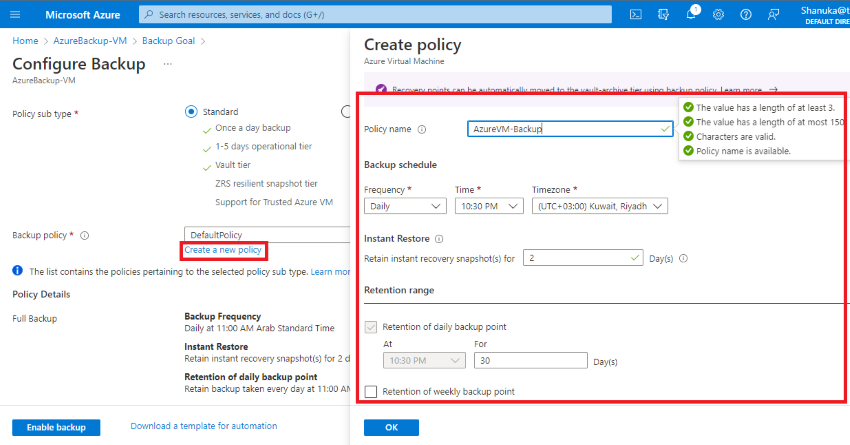Screen dimensions: 850x445
Task: Click the Enable backup button
Action: coord(56,427)
